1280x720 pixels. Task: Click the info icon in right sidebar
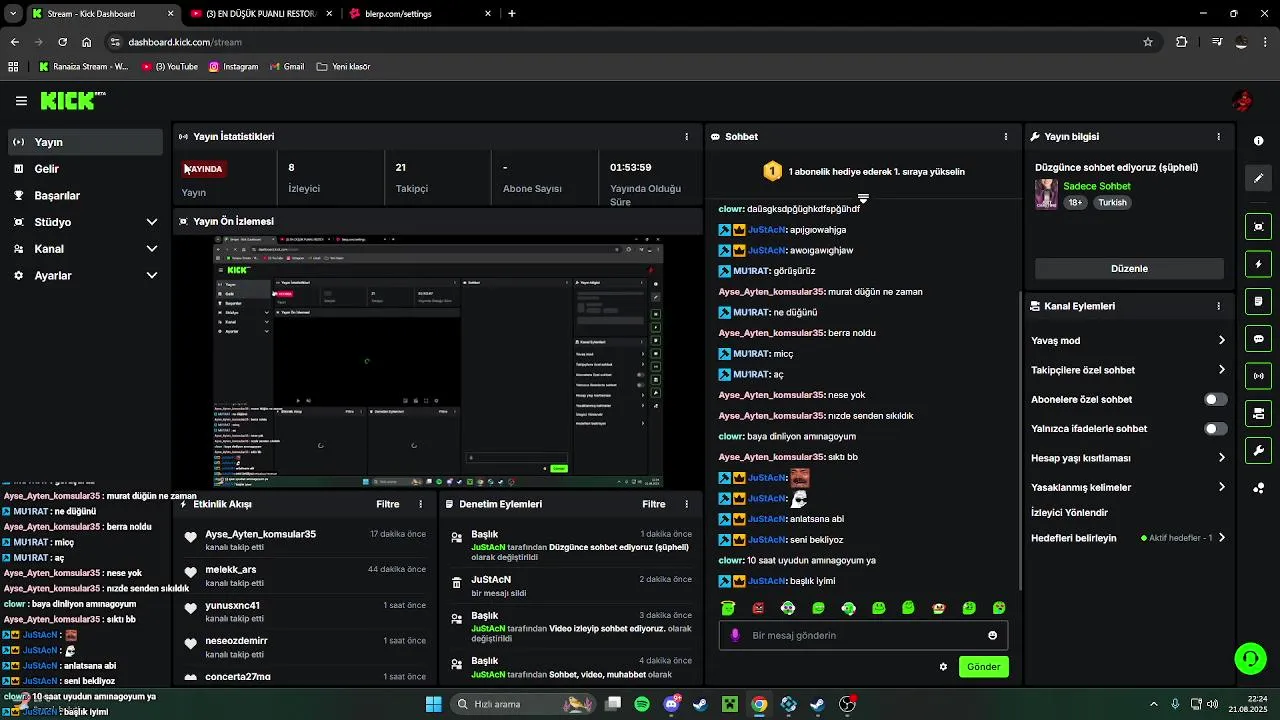[x=1259, y=141]
